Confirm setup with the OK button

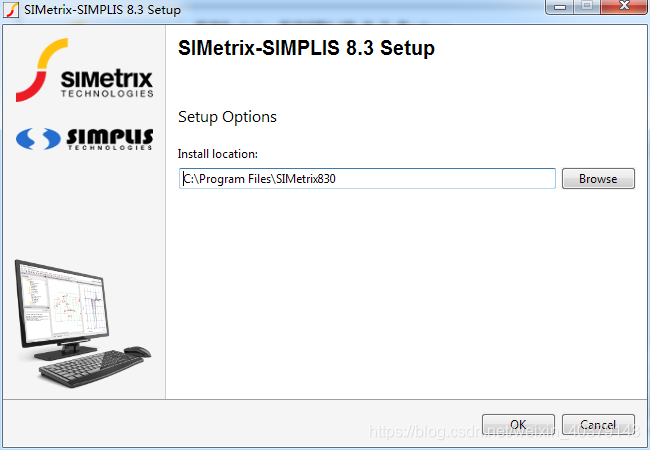(x=518, y=424)
